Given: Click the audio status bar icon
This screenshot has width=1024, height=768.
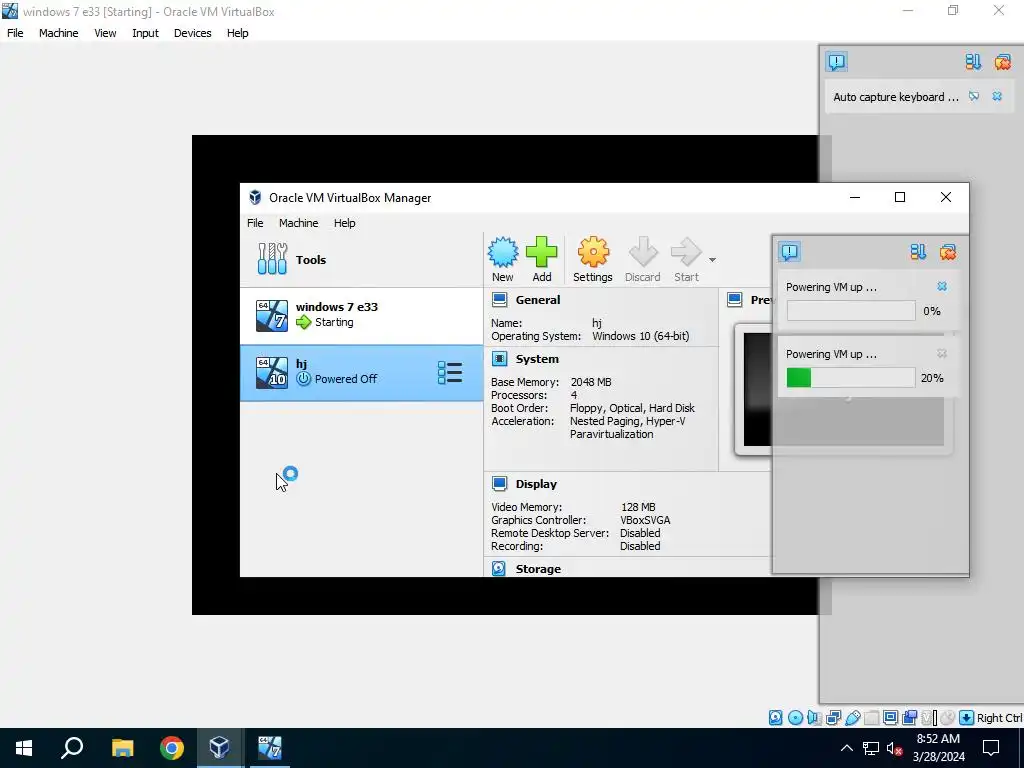Looking at the screenshot, I should pos(814,718).
